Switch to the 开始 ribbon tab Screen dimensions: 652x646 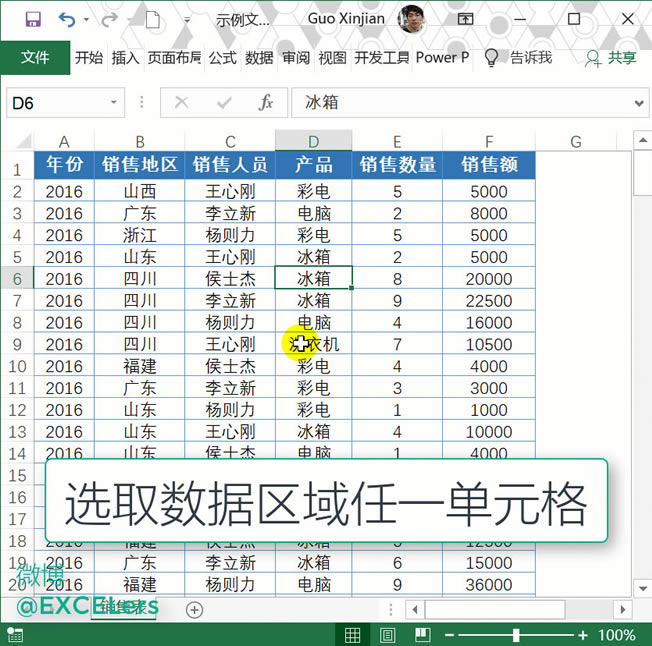coord(89,57)
